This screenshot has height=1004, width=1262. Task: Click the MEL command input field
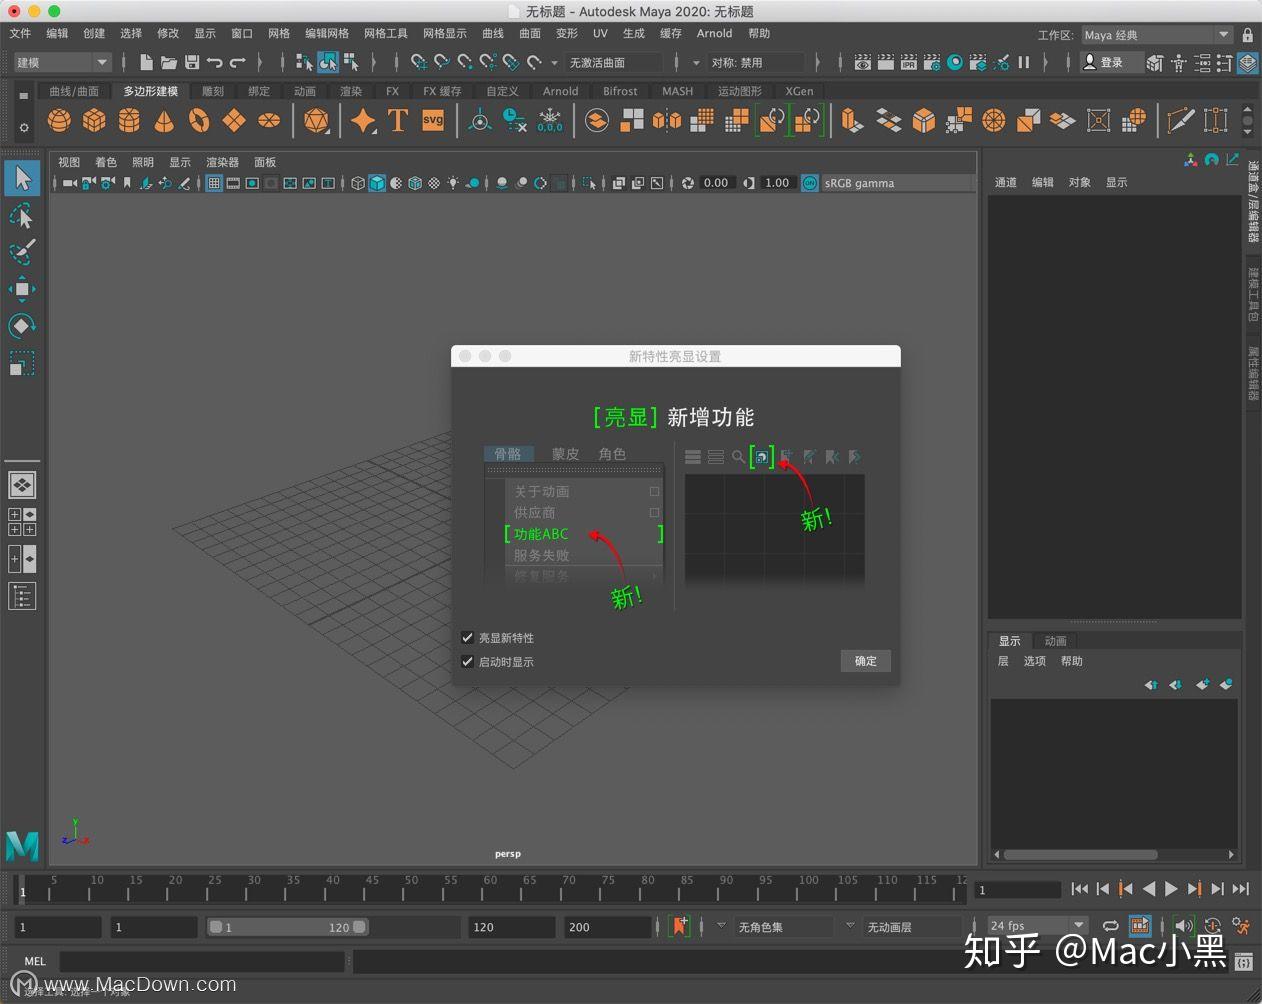point(202,961)
